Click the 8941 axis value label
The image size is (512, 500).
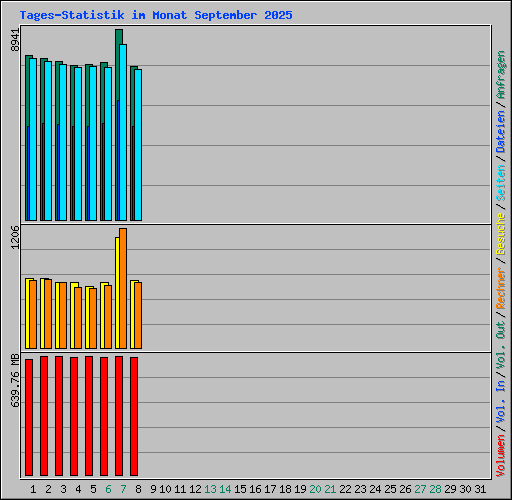pos(15,40)
